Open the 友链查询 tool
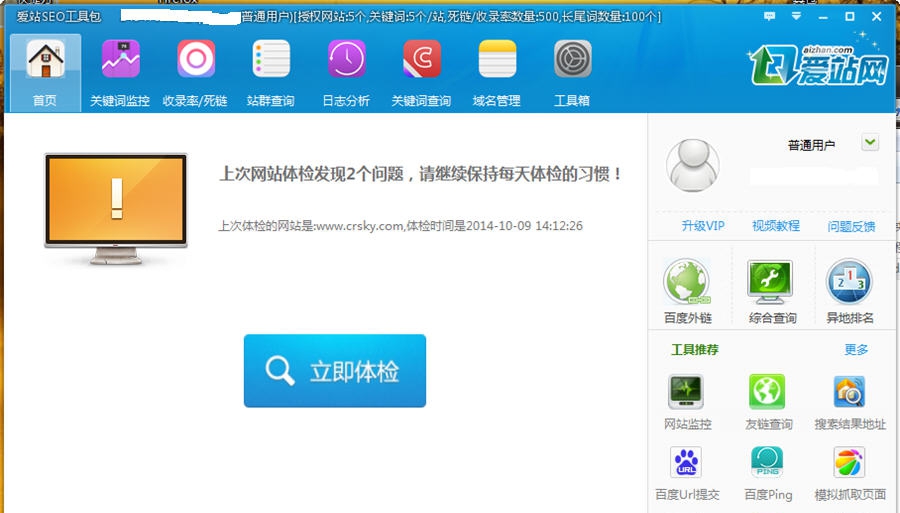Viewport: 900px width, 513px height. [x=768, y=402]
